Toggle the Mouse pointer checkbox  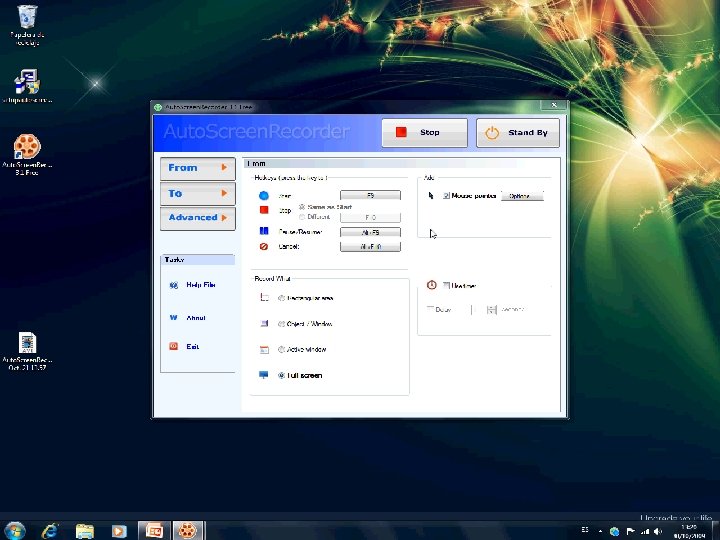[x=446, y=196]
